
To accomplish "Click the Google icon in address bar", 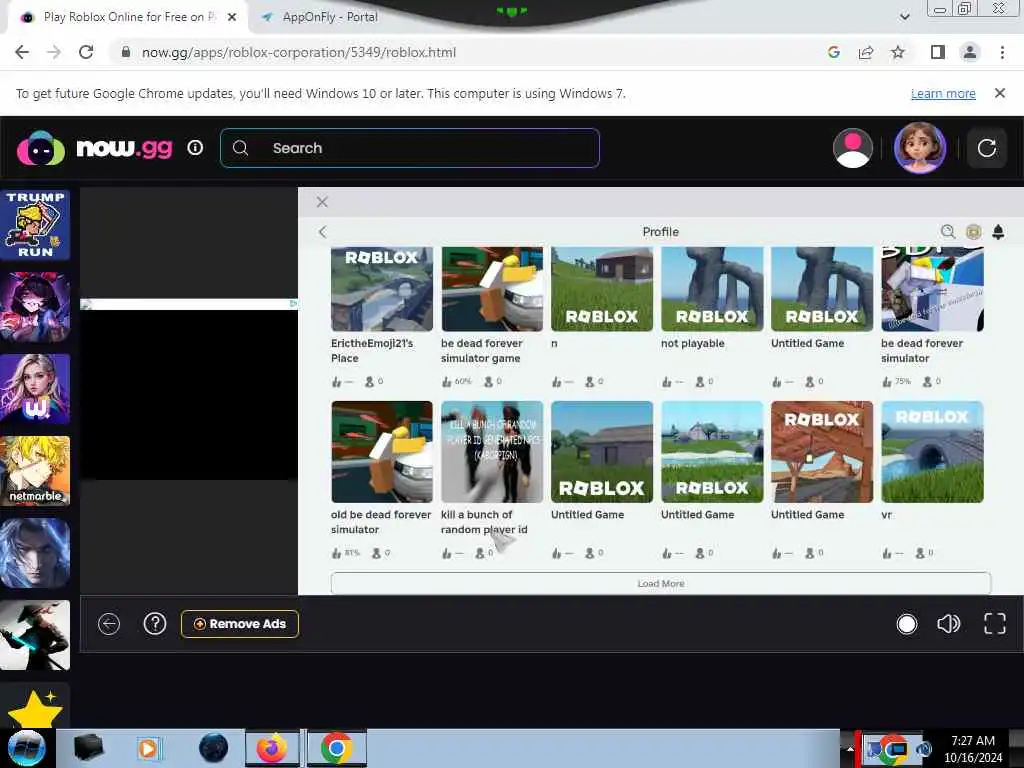I will click(833, 52).
